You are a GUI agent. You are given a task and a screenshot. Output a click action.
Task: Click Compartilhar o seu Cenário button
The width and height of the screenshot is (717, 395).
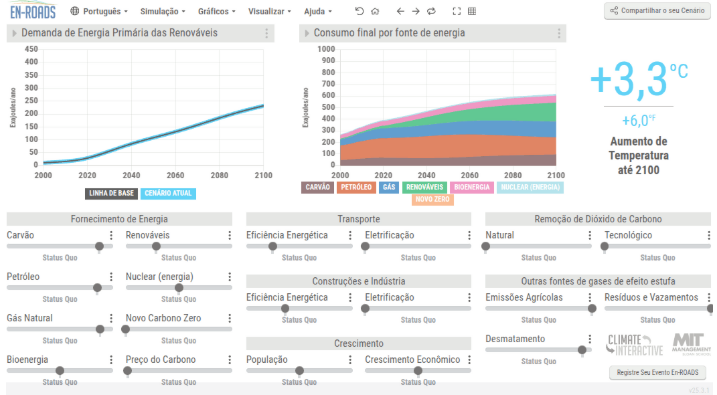(657, 11)
